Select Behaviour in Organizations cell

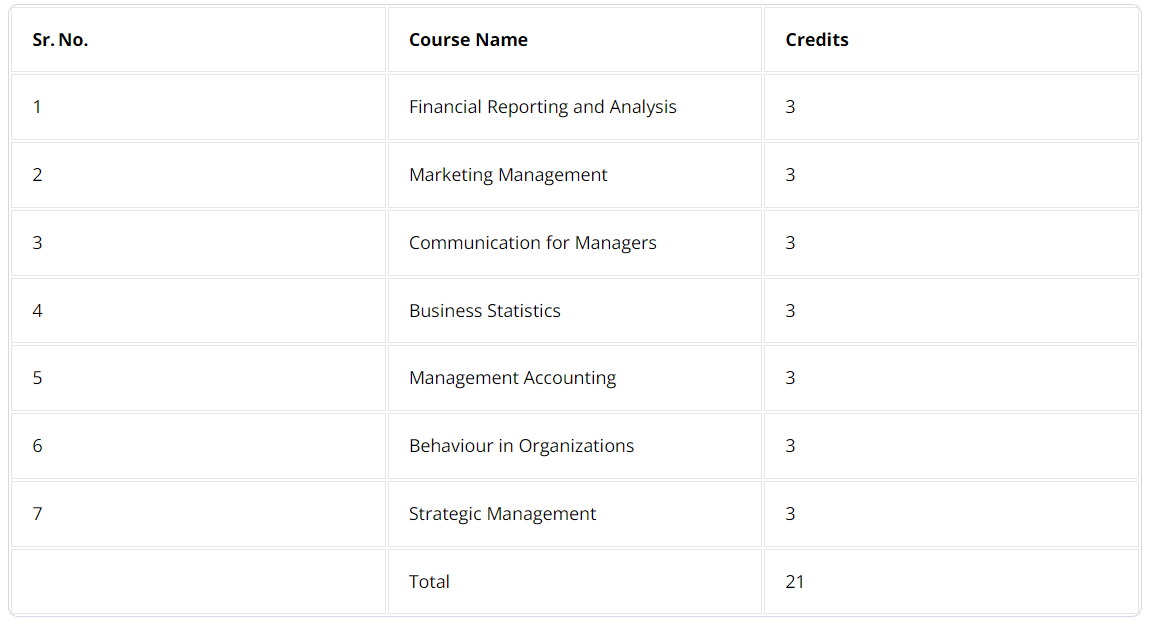point(575,446)
